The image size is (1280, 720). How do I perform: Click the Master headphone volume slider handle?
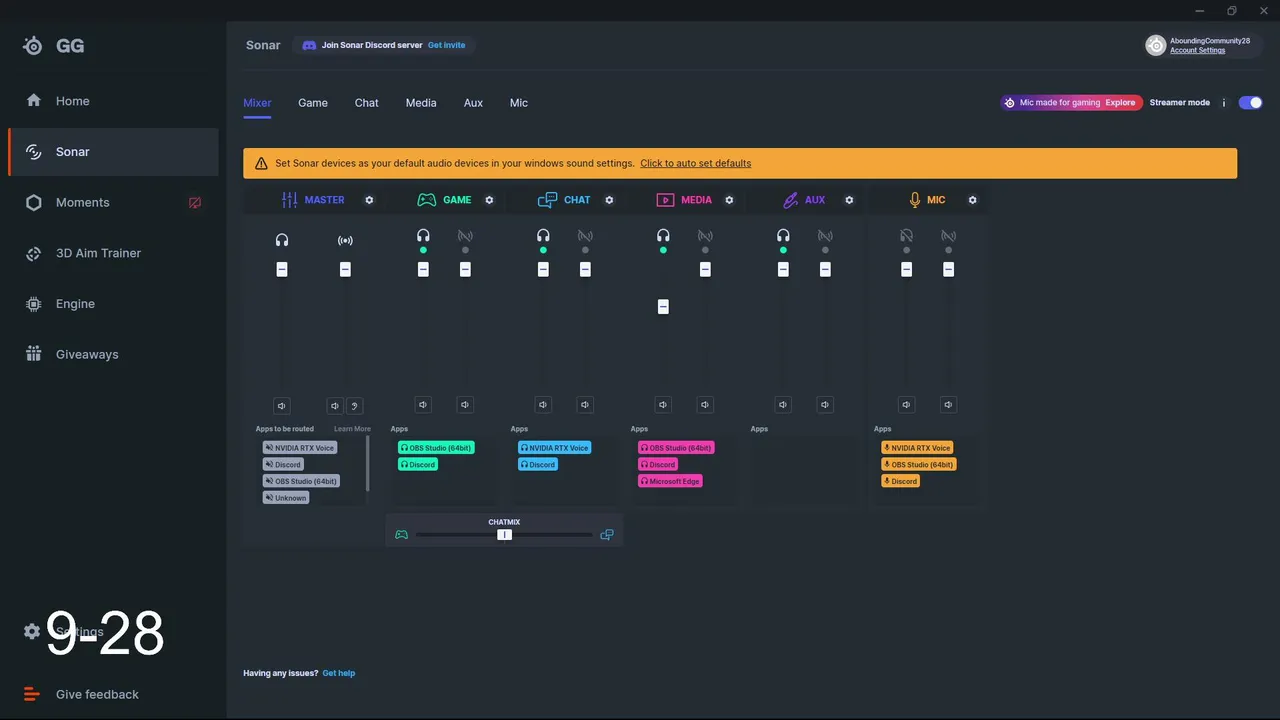click(x=282, y=269)
